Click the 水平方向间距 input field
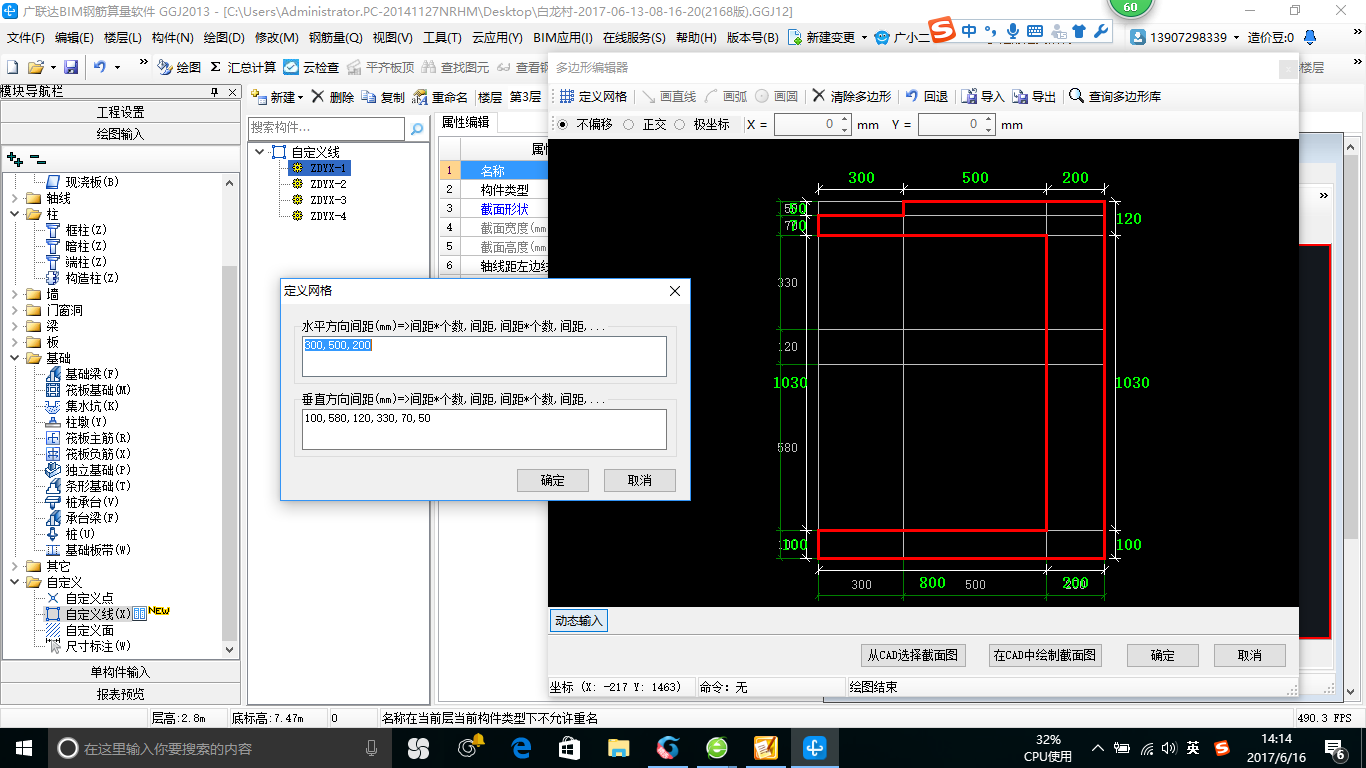1366x768 pixels. click(485, 356)
